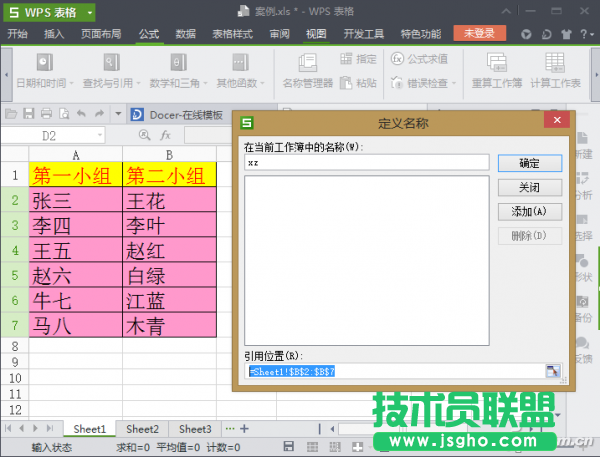Switch to the Sheet2 worksheet tab
This screenshot has height=457, width=600.
click(143, 429)
